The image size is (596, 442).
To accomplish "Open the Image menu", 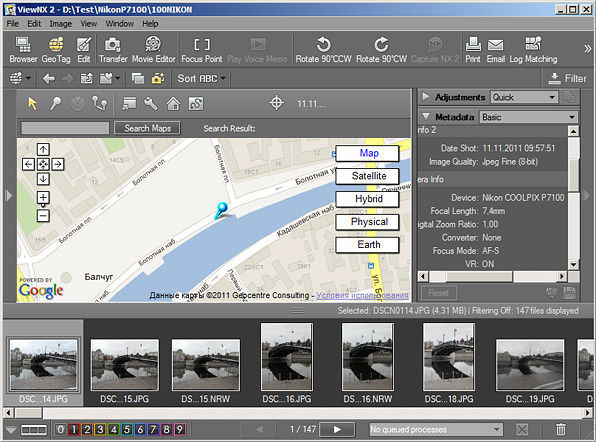I will [x=60, y=24].
